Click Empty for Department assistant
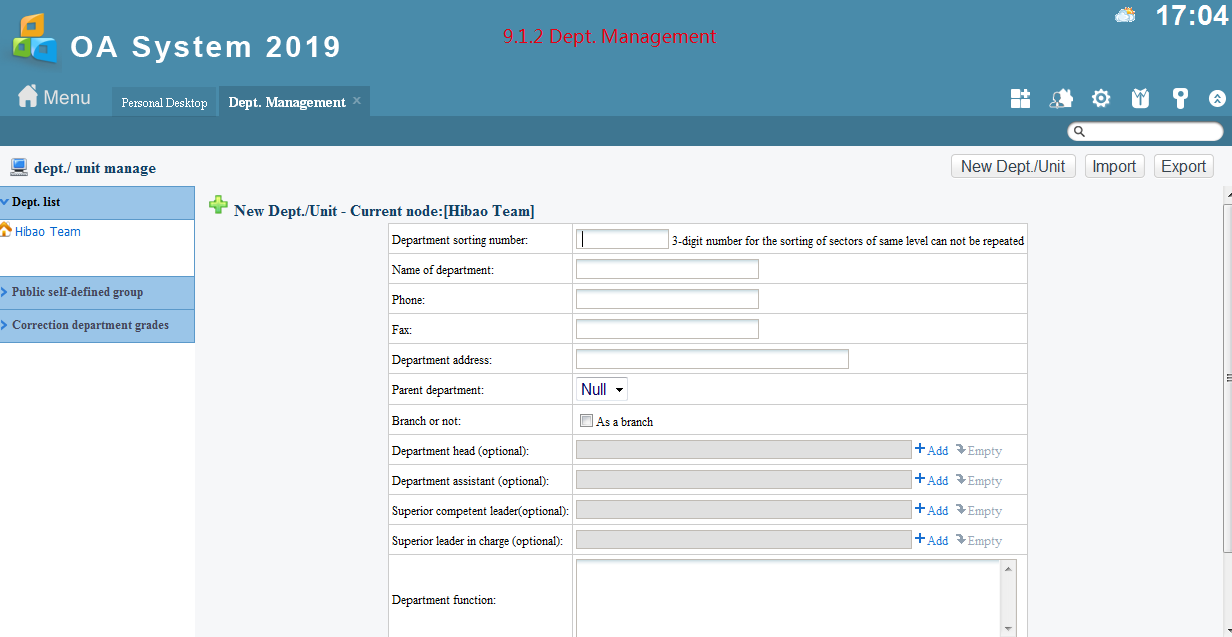Screen dimensions: 1232x637 coord(978,480)
